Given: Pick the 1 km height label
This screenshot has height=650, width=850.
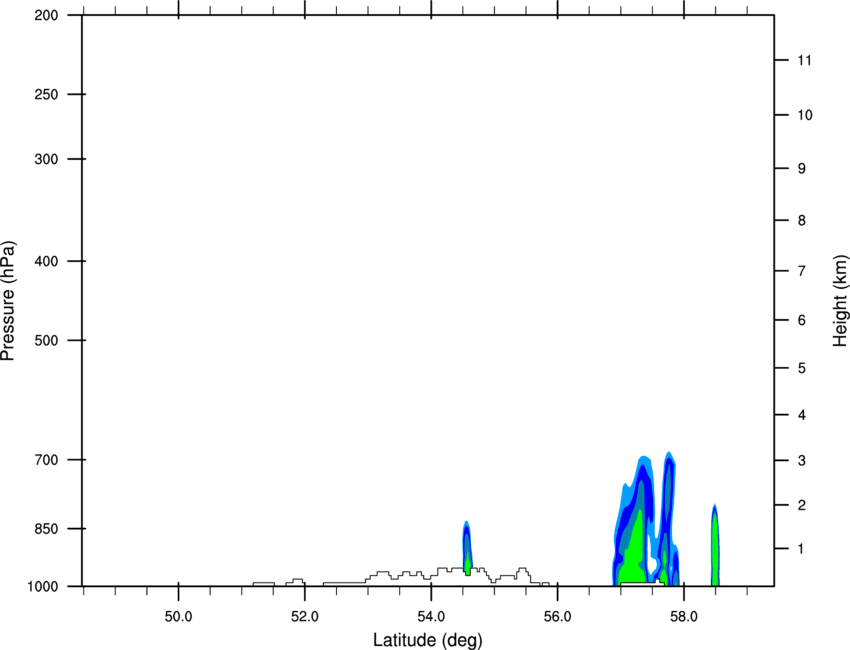Looking at the screenshot, I should pos(801,549).
